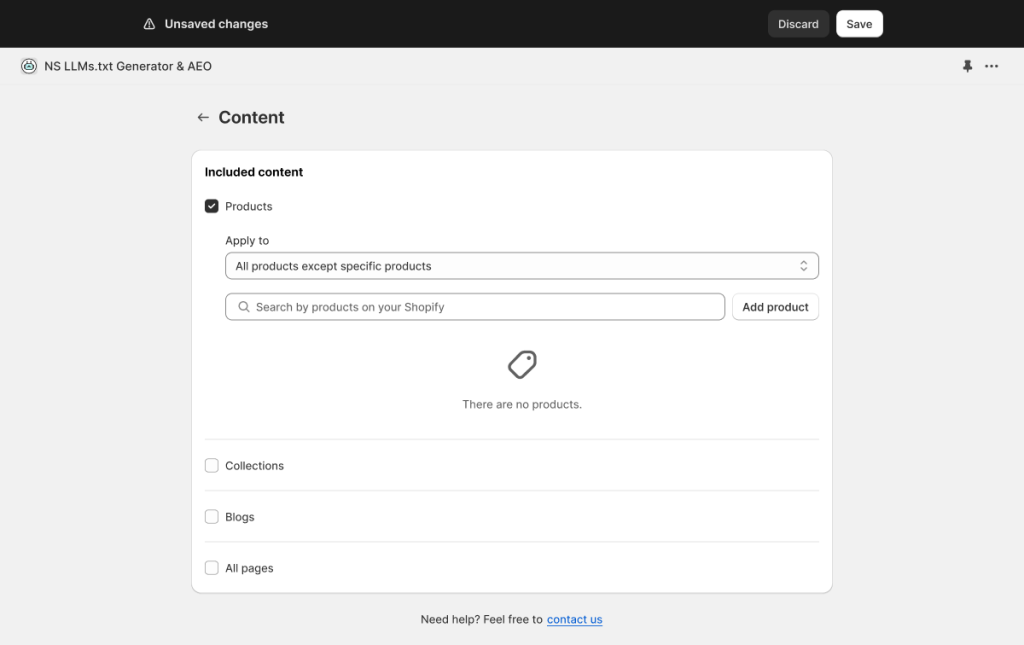This screenshot has height=645, width=1024.
Task: Click the unsaved changes warning icon
Action: coord(150,24)
